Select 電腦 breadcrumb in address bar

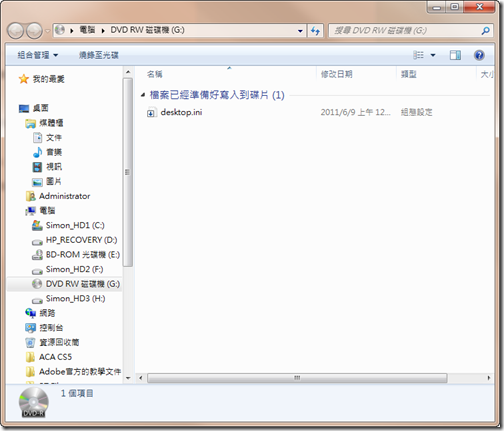[87, 30]
